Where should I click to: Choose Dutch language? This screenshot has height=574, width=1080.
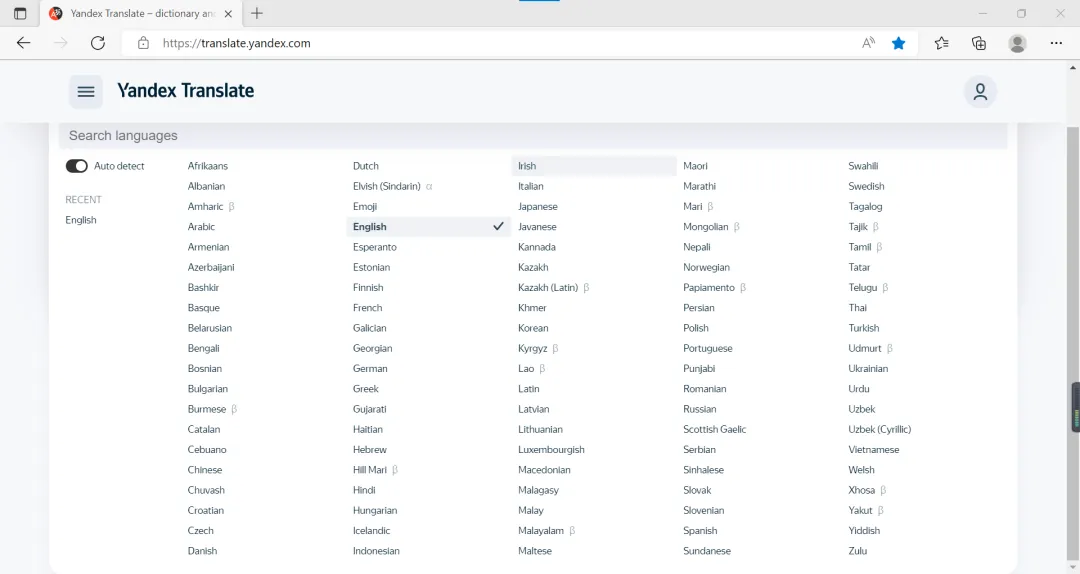pyautogui.click(x=366, y=166)
